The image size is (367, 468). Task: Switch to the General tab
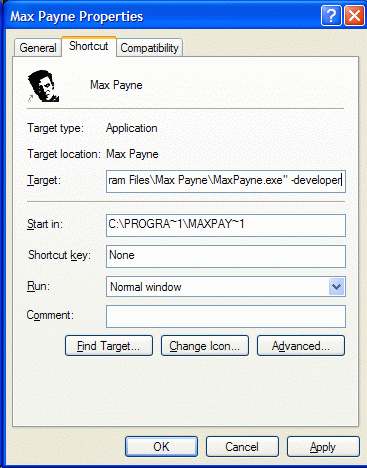[x=38, y=48]
